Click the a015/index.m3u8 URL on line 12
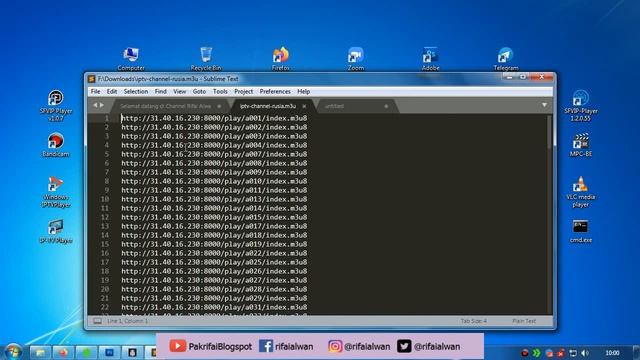 click(214, 217)
